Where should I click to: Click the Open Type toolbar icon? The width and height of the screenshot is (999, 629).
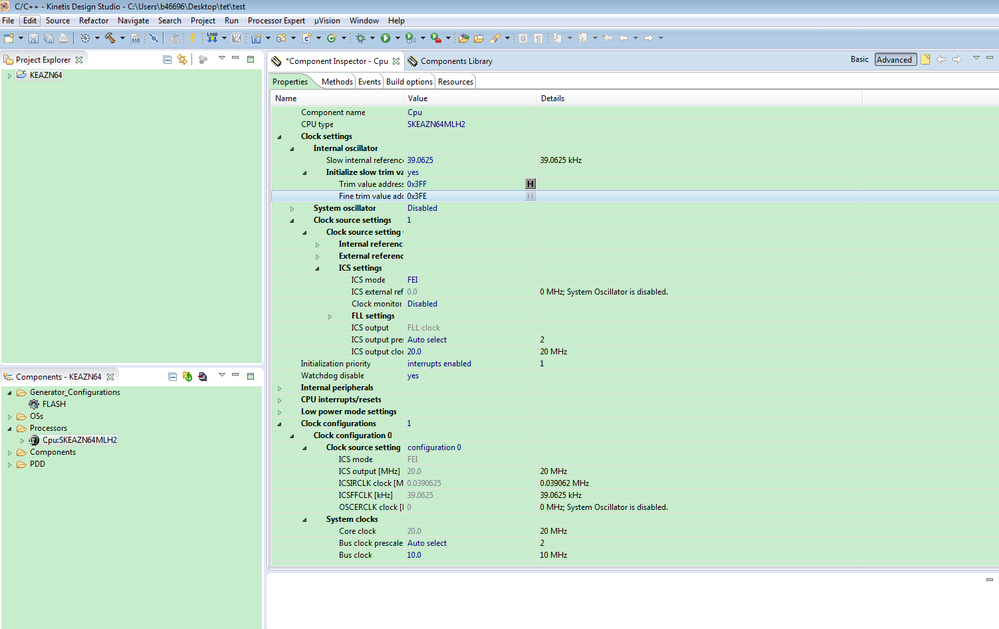click(463, 38)
